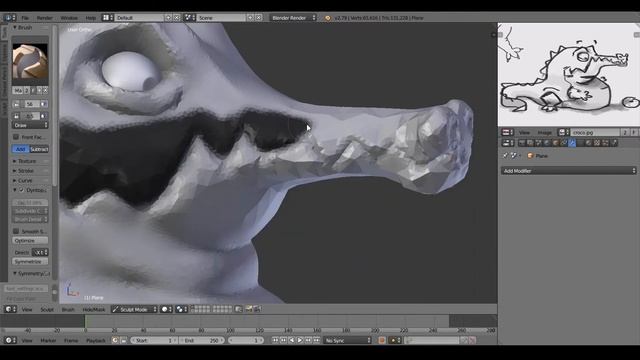Click the brush strength slider
Viewport: 640px width, 360px height.
pyautogui.click(x=30, y=116)
